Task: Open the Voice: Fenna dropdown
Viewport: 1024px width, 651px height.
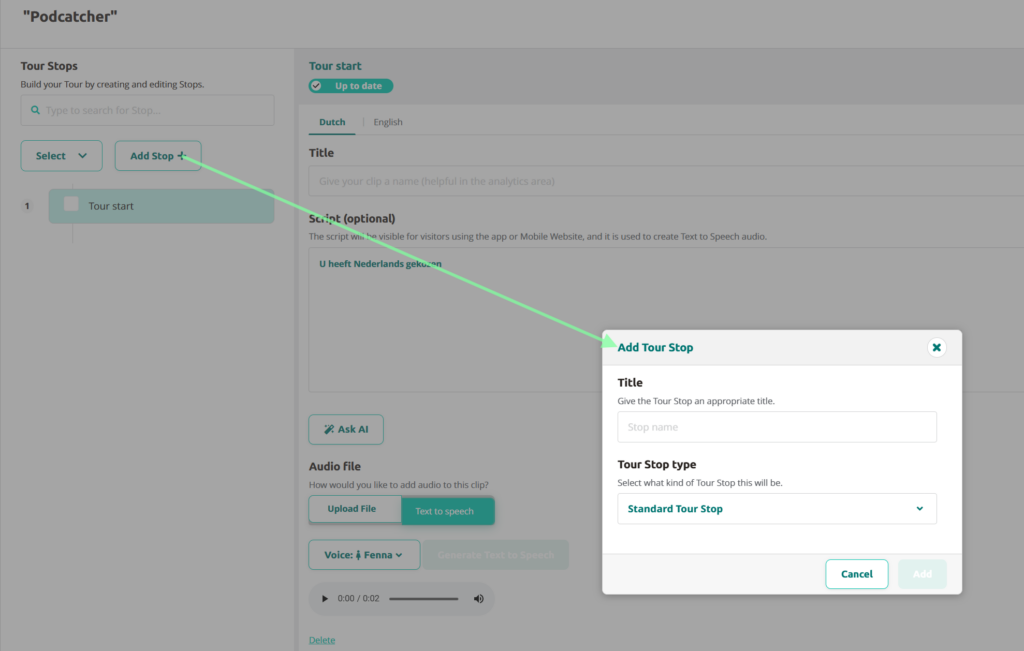Action: tap(364, 555)
